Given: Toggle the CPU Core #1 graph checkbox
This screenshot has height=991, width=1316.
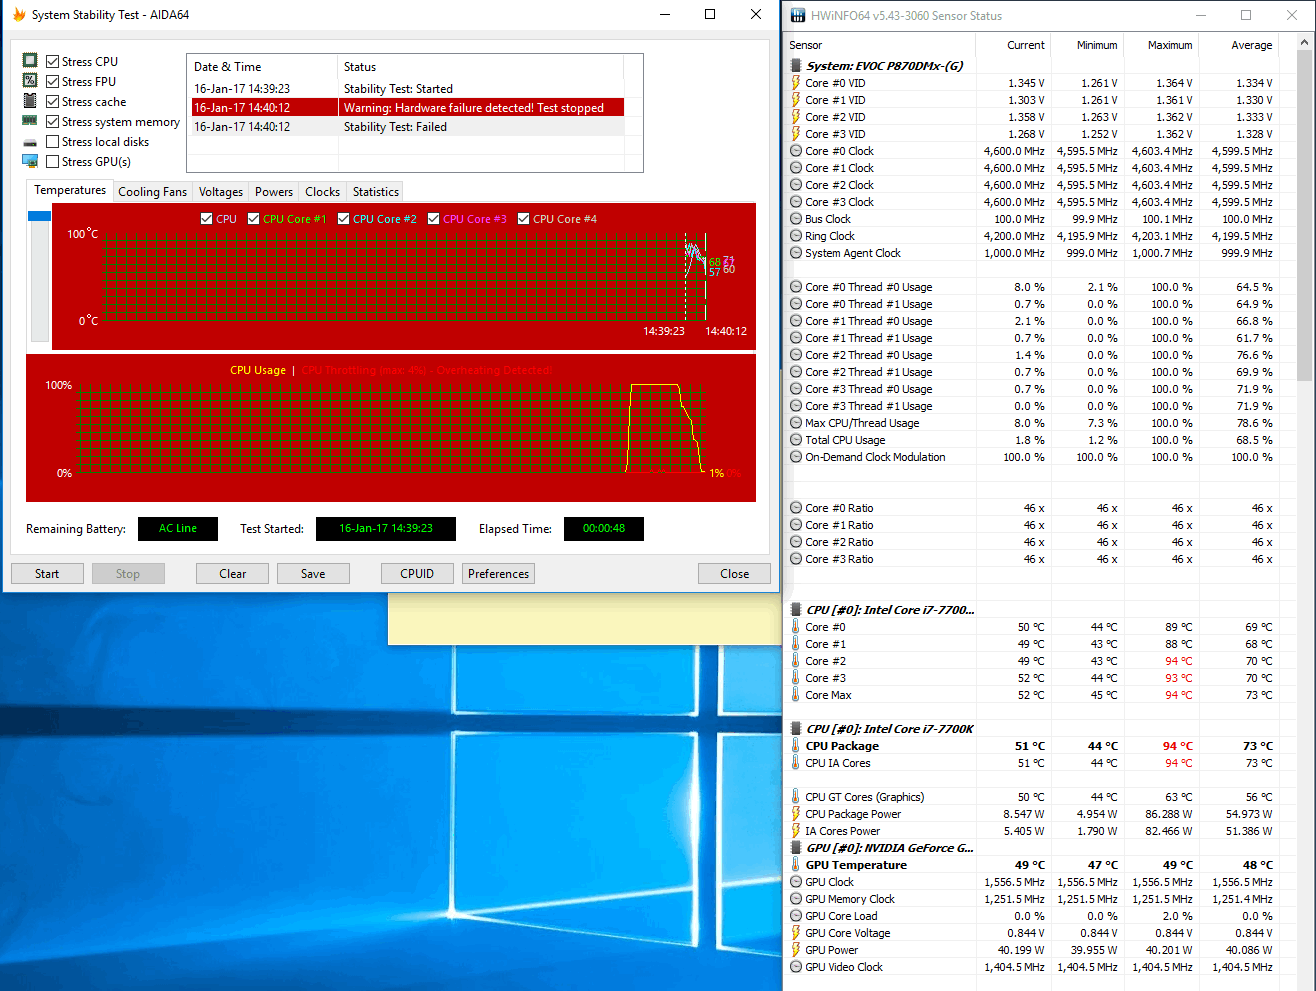Looking at the screenshot, I should pyautogui.click(x=254, y=219).
